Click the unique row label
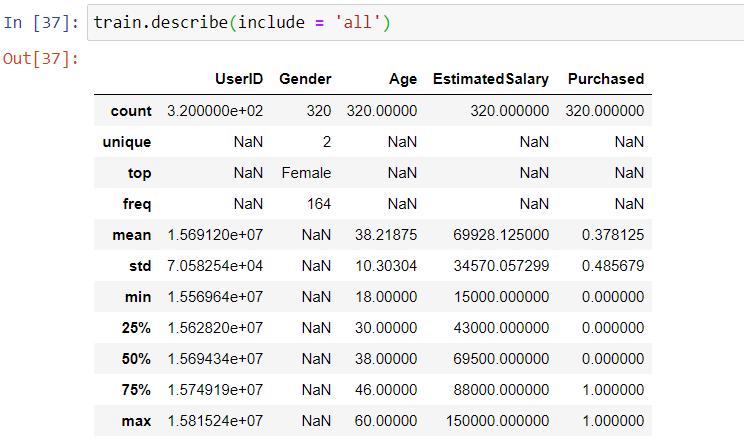This screenshot has height=448, width=744. coord(127,142)
